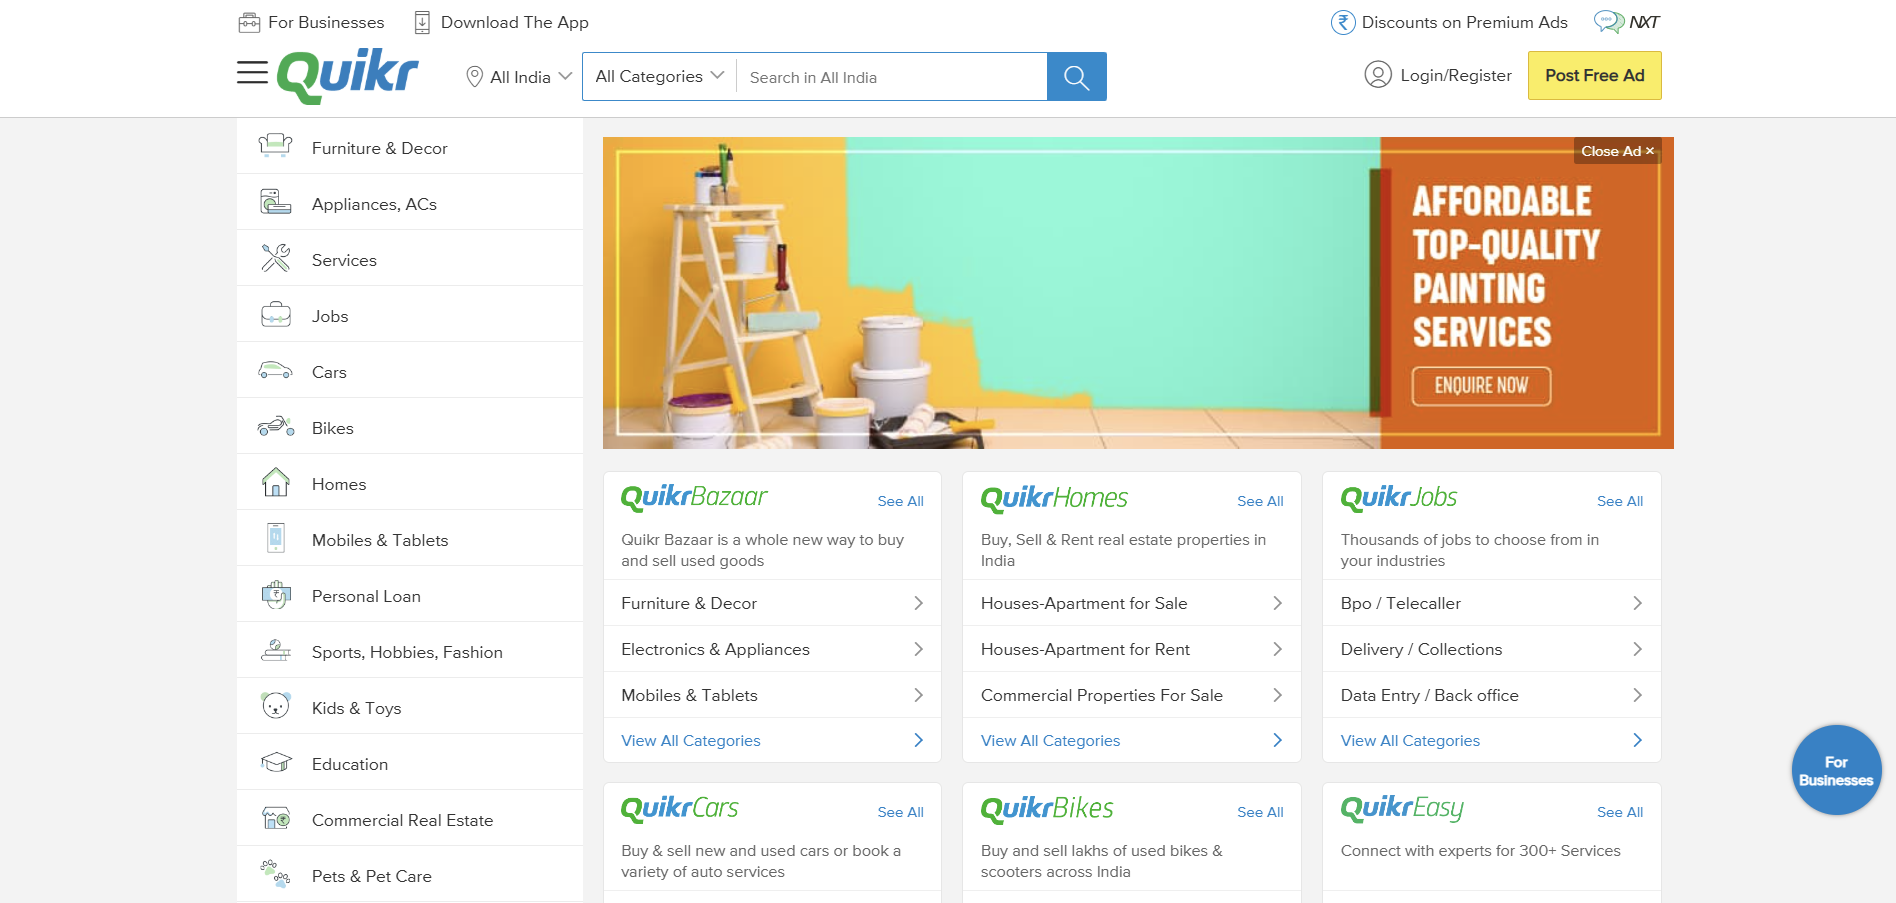Expand Delivery / Collections row
Screen dimensions: 1896x903
(1492, 649)
